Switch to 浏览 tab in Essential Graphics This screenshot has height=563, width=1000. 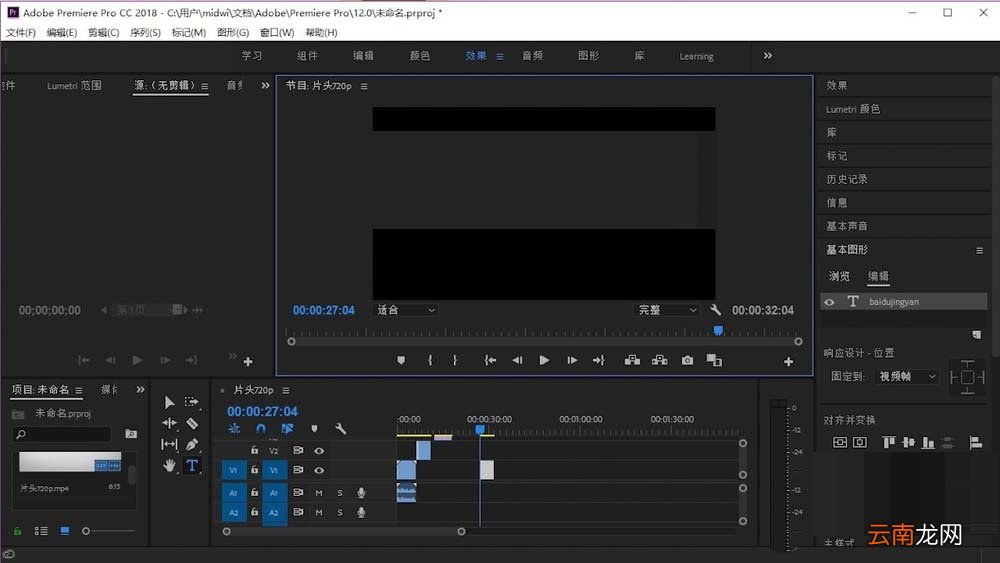(x=839, y=276)
